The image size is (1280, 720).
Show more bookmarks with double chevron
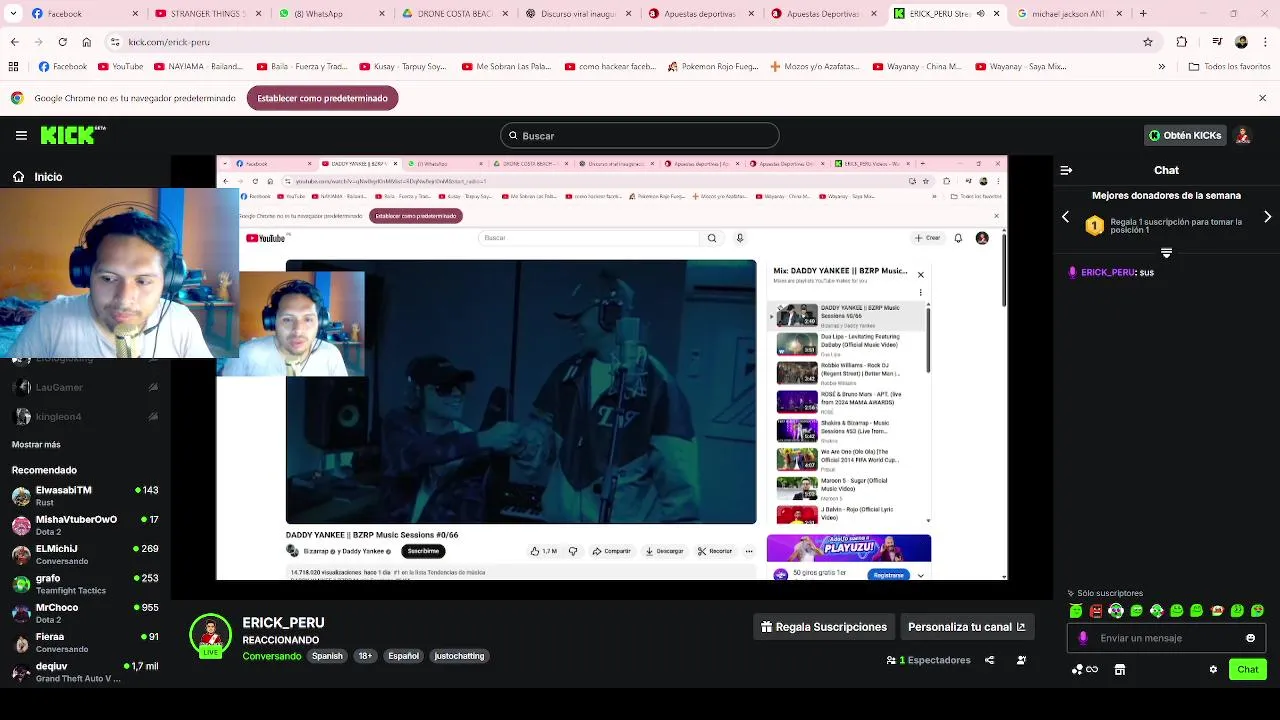(1164, 67)
